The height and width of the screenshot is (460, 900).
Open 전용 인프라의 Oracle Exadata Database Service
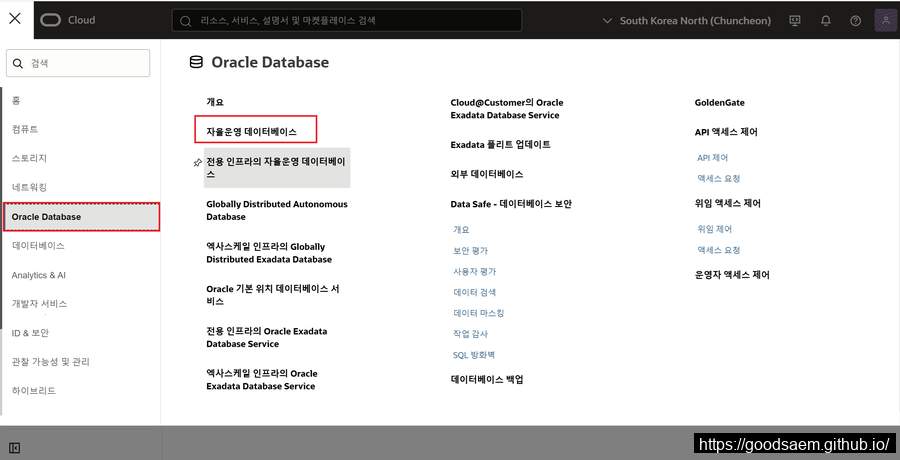tap(267, 337)
